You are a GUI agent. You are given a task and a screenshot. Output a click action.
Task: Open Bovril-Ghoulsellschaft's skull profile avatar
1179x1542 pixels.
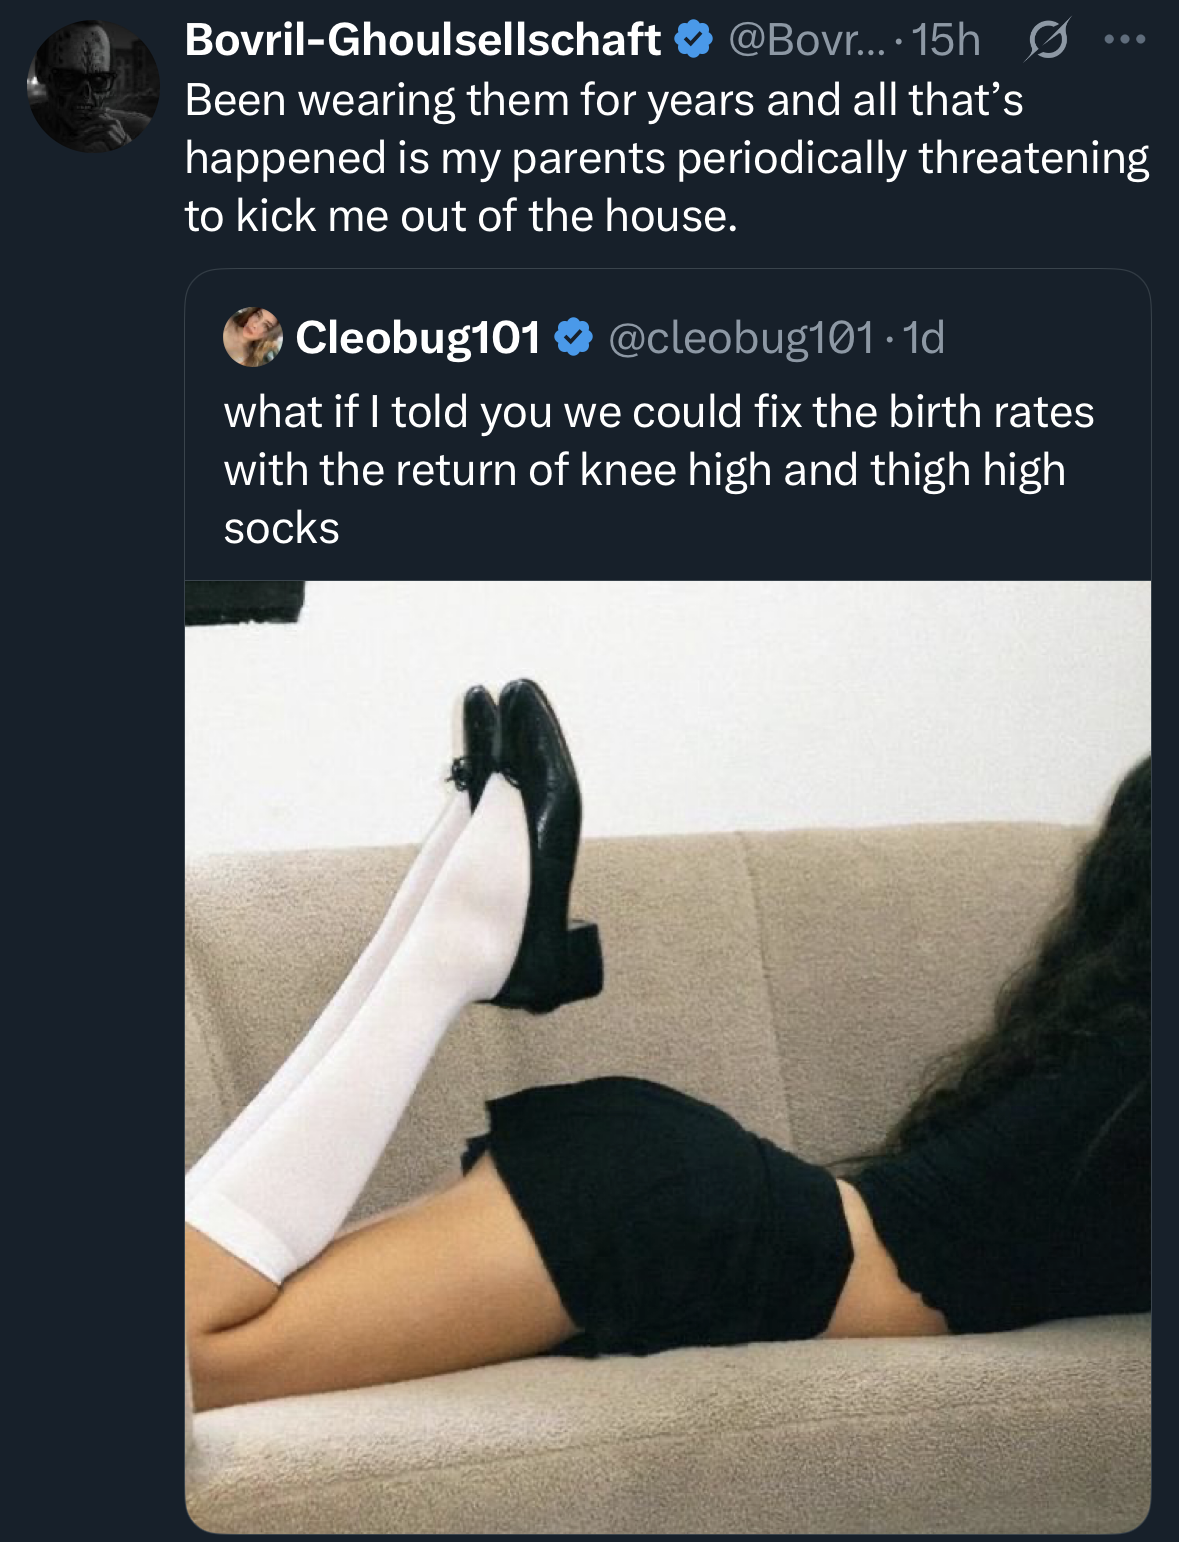coord(93,88)
